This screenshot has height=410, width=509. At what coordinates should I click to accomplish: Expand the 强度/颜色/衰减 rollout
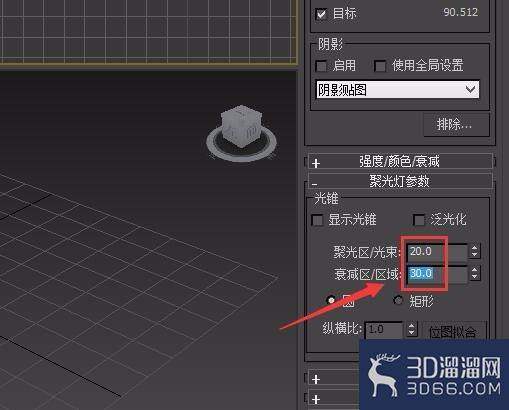(x=400, y=162)
